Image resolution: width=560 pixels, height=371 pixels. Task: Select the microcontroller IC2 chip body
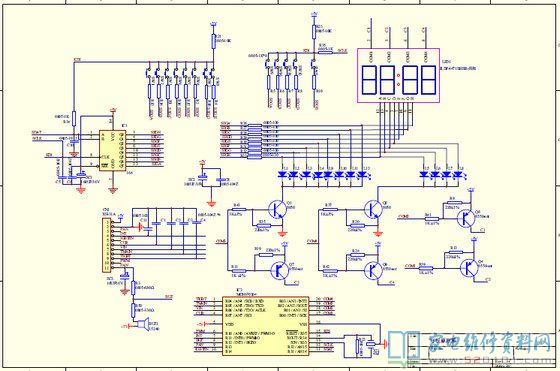[265, 326]
